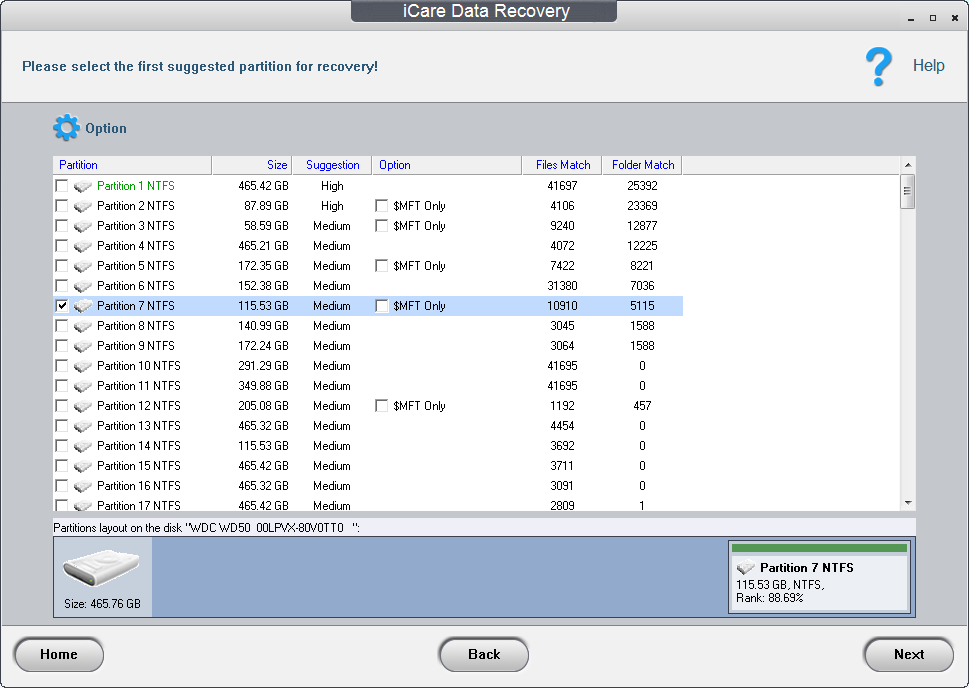969x688 pixels.
Task: Check the Partition 1 NTFS checkbox
Action: [62, 185]
